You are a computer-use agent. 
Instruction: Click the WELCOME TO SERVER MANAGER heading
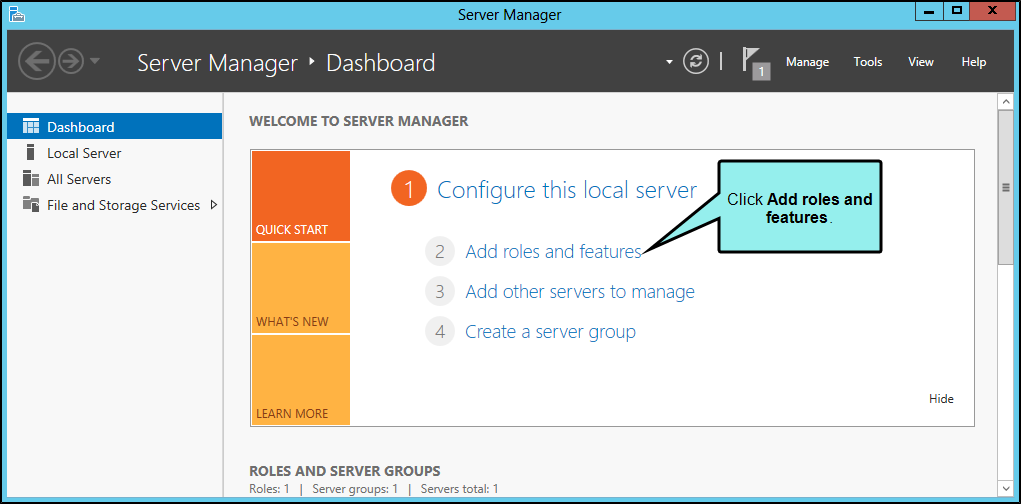coord(359,121)
